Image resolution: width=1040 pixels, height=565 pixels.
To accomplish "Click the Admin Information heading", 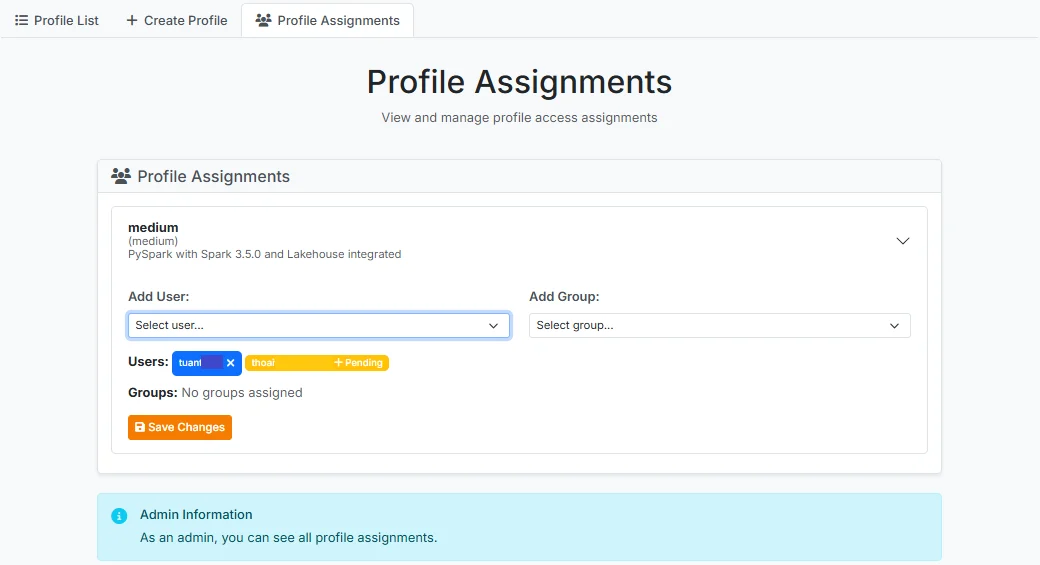I will (196, 515).
